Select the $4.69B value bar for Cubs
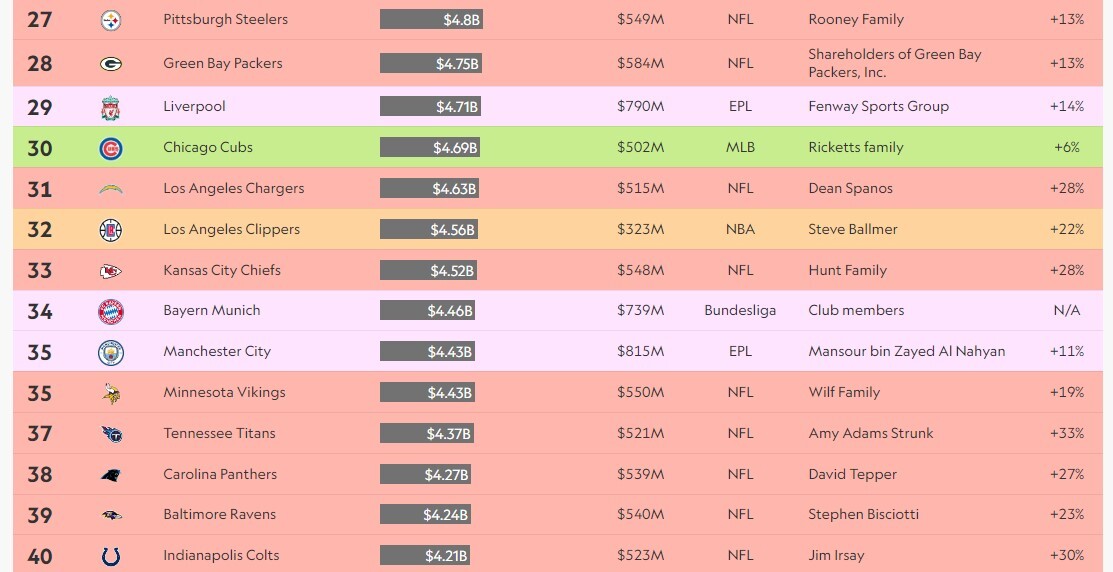This screenshot has width=1113, height=572. click(430, 148)
